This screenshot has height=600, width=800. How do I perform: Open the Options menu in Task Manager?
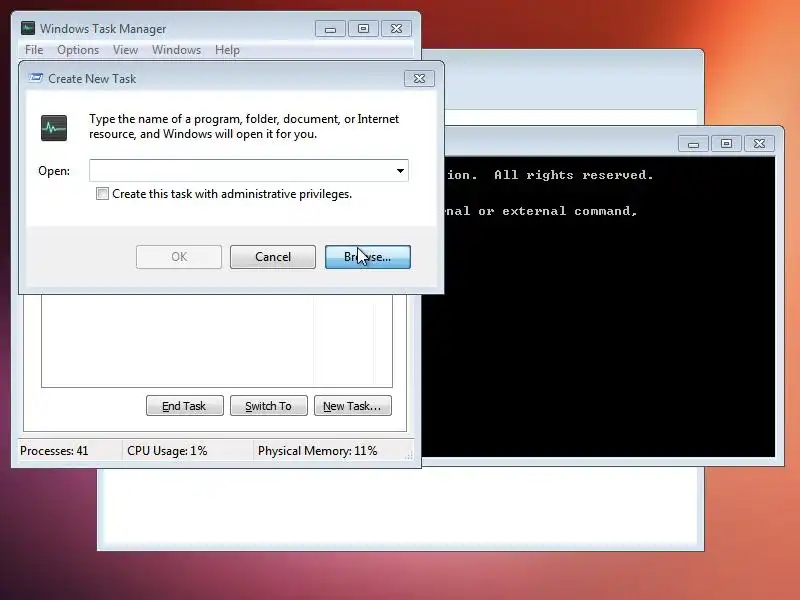pos(78,50)
